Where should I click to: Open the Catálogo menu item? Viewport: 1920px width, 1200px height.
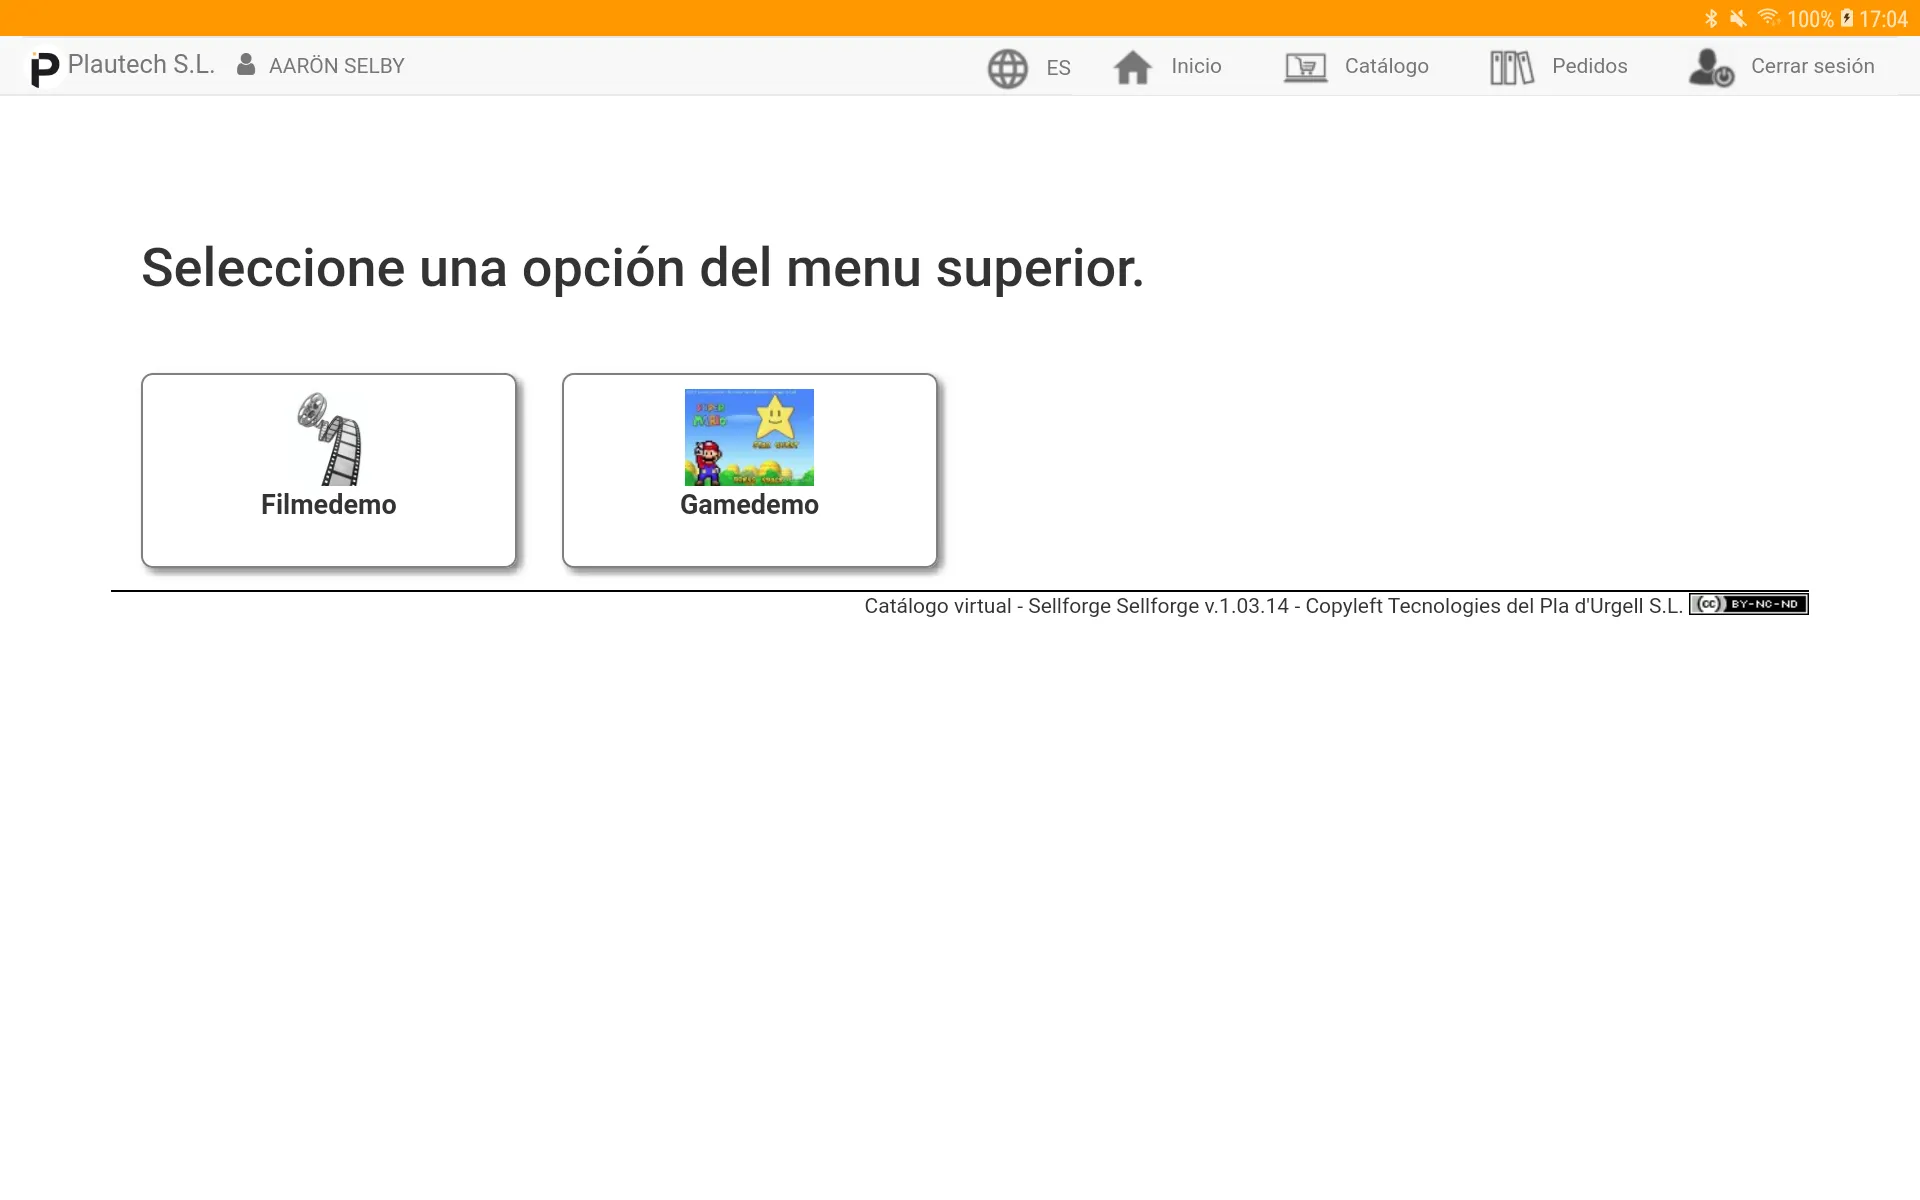pyautogui.click(x=1386, y=66)
